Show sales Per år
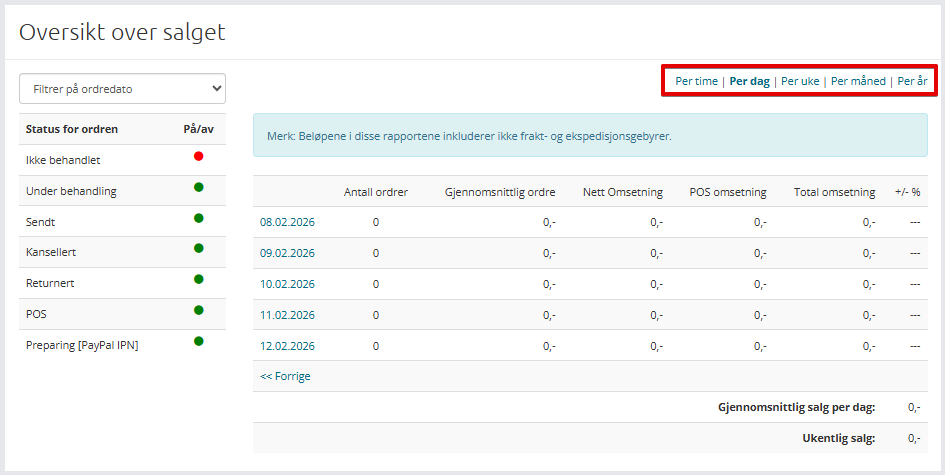 pos(912,81)
